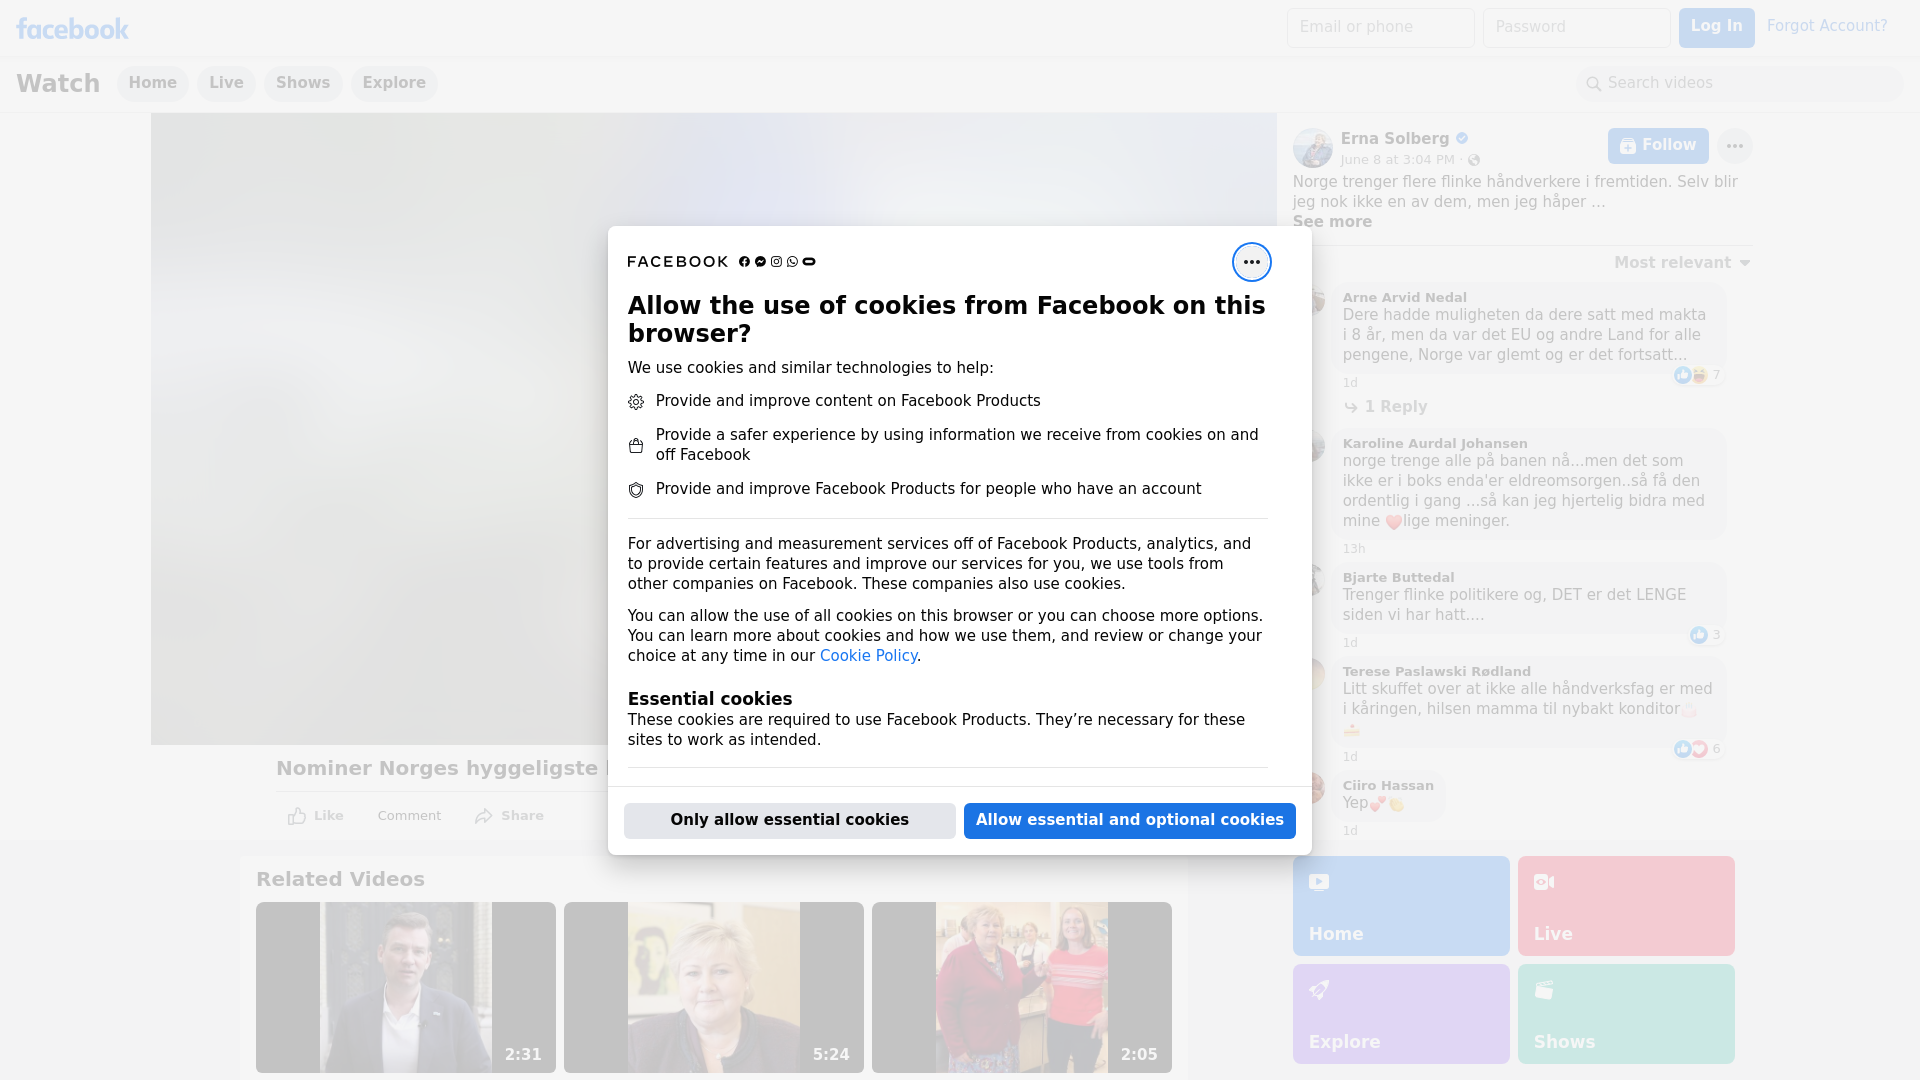
Task: Click Comment under the video
Action: point(409,816)
